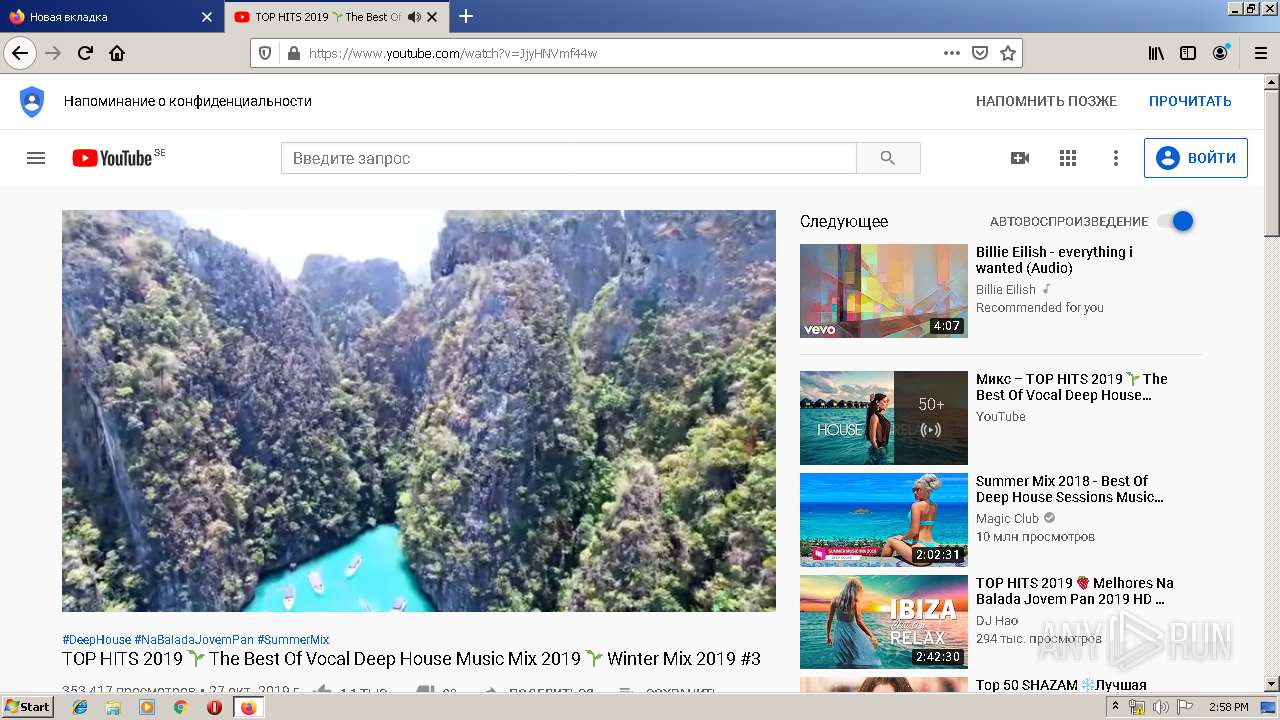Close the TOP HITS 2019 tab
The height and width of the screenshot is (720, 1280).
434,17
